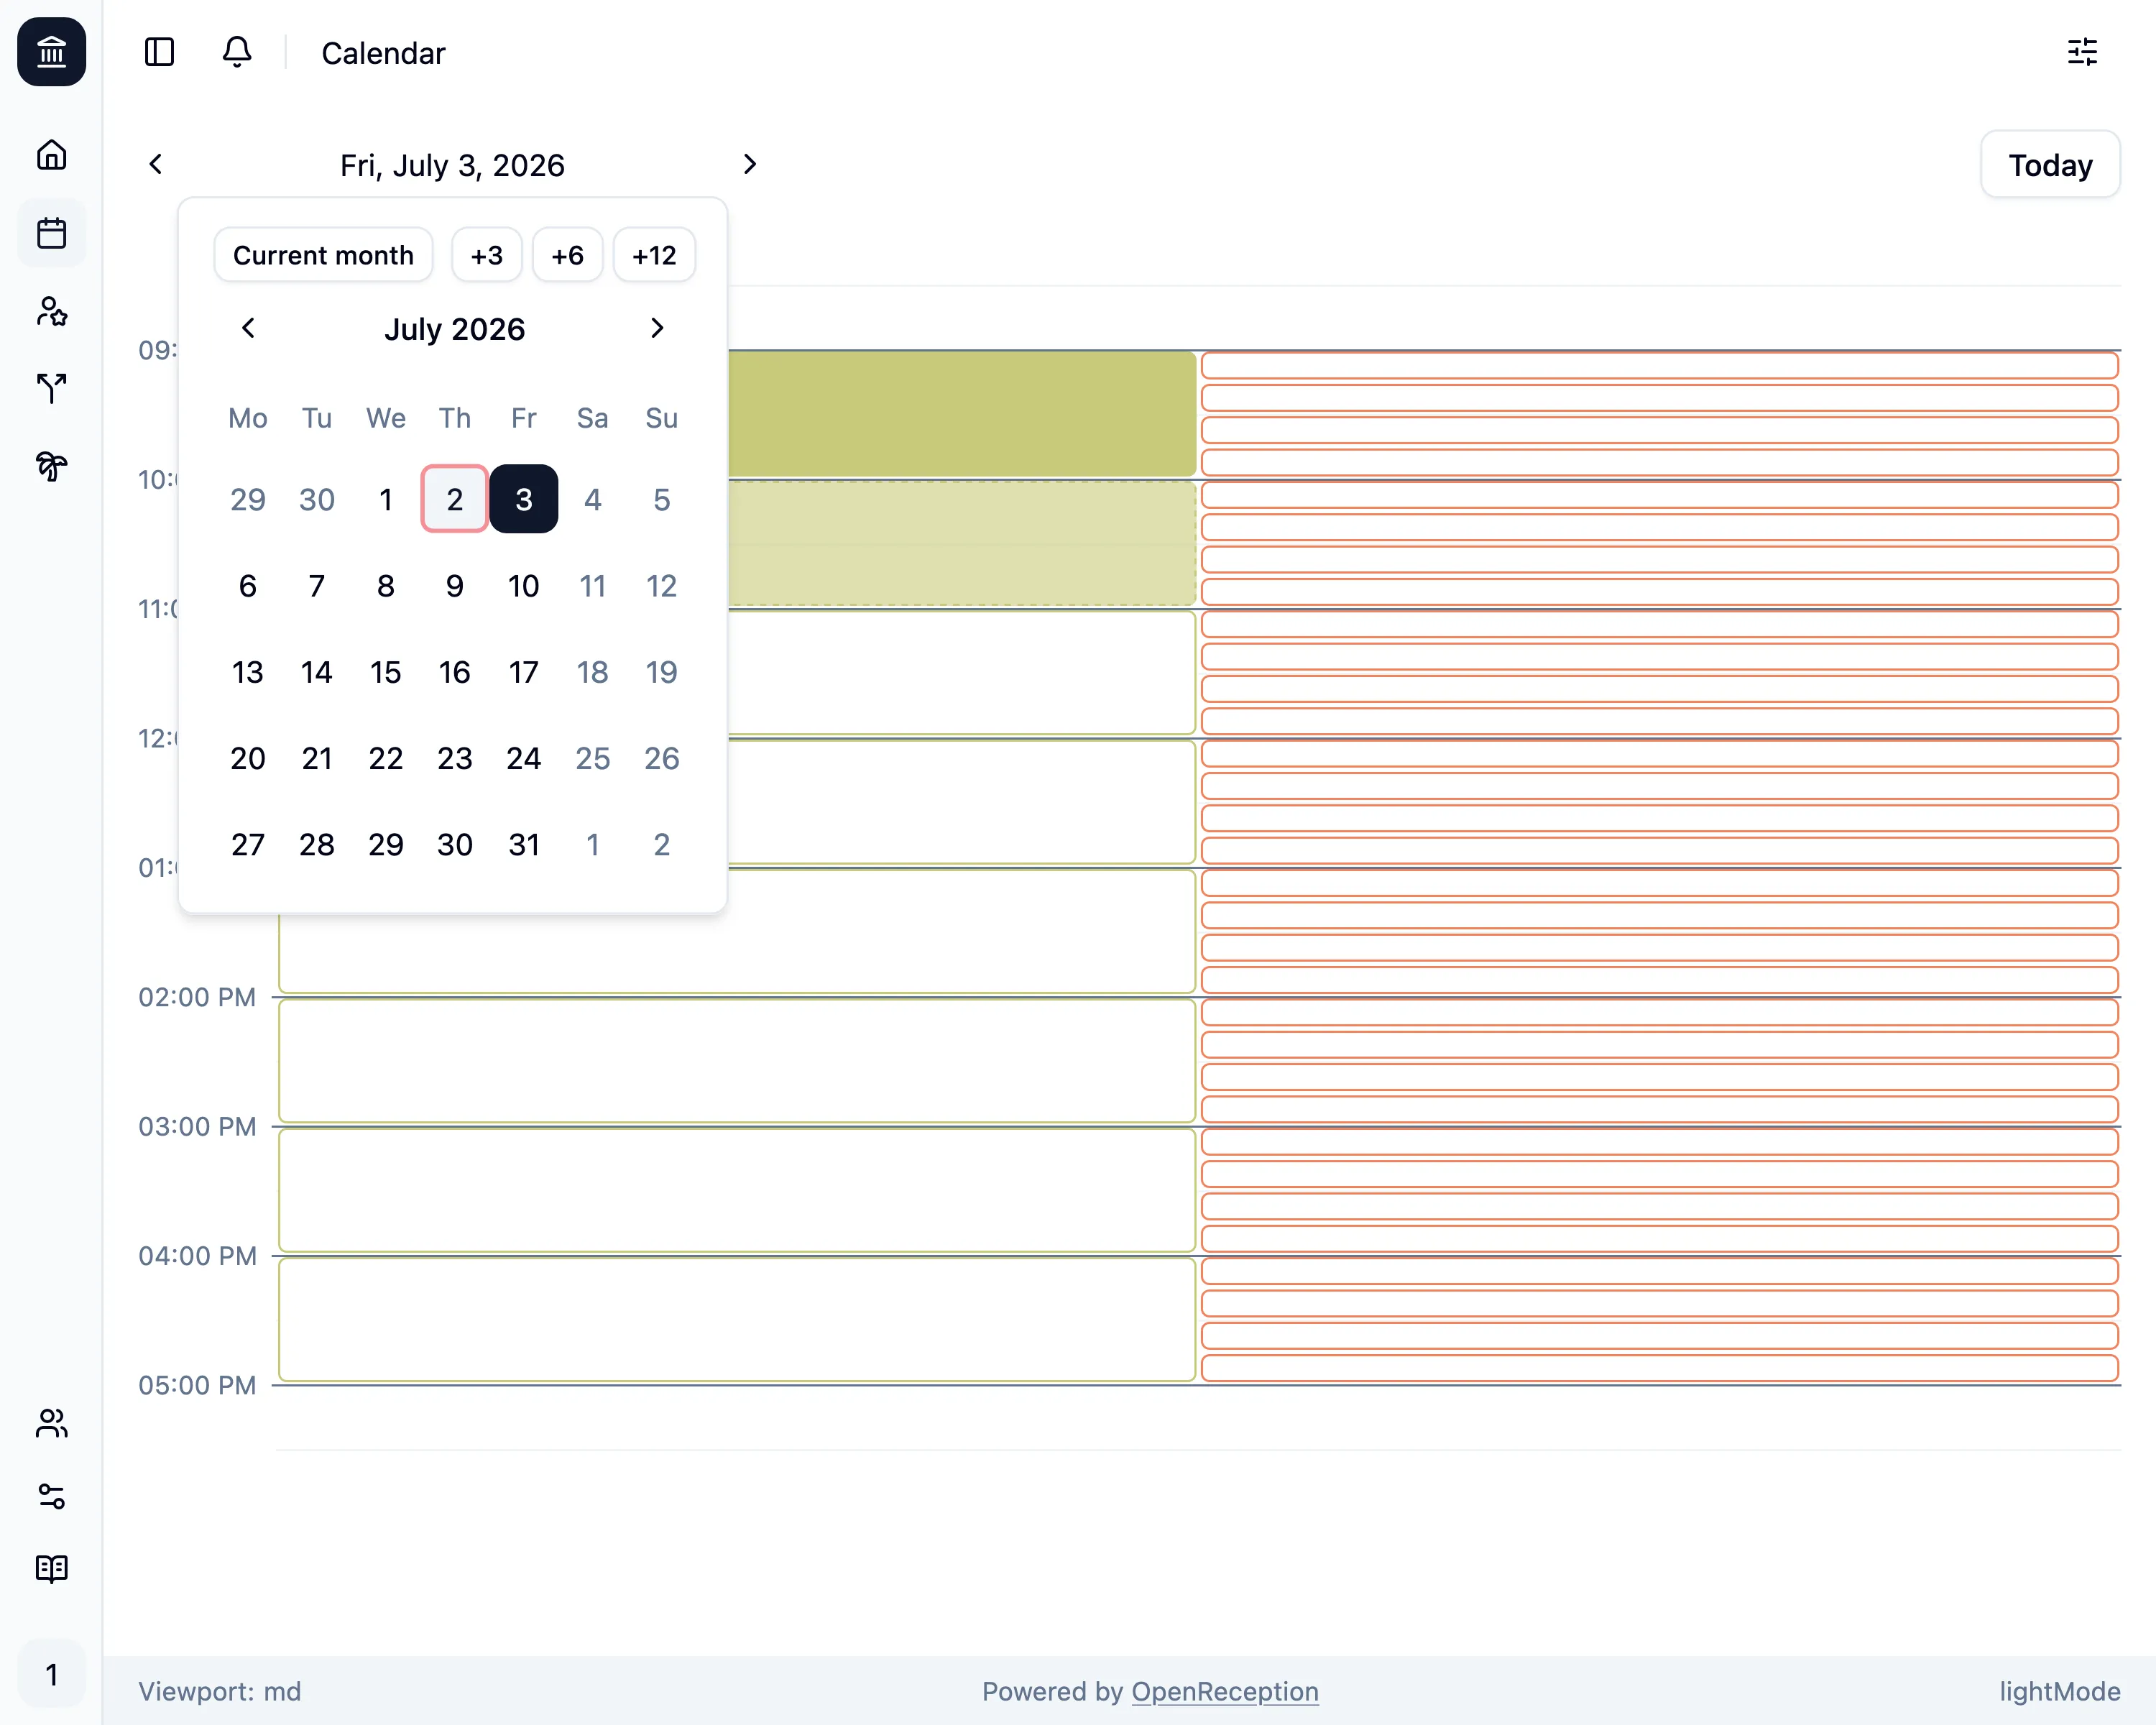
Task: Click the Current month button
Action: pyautogui.click(x=323, y=255)
